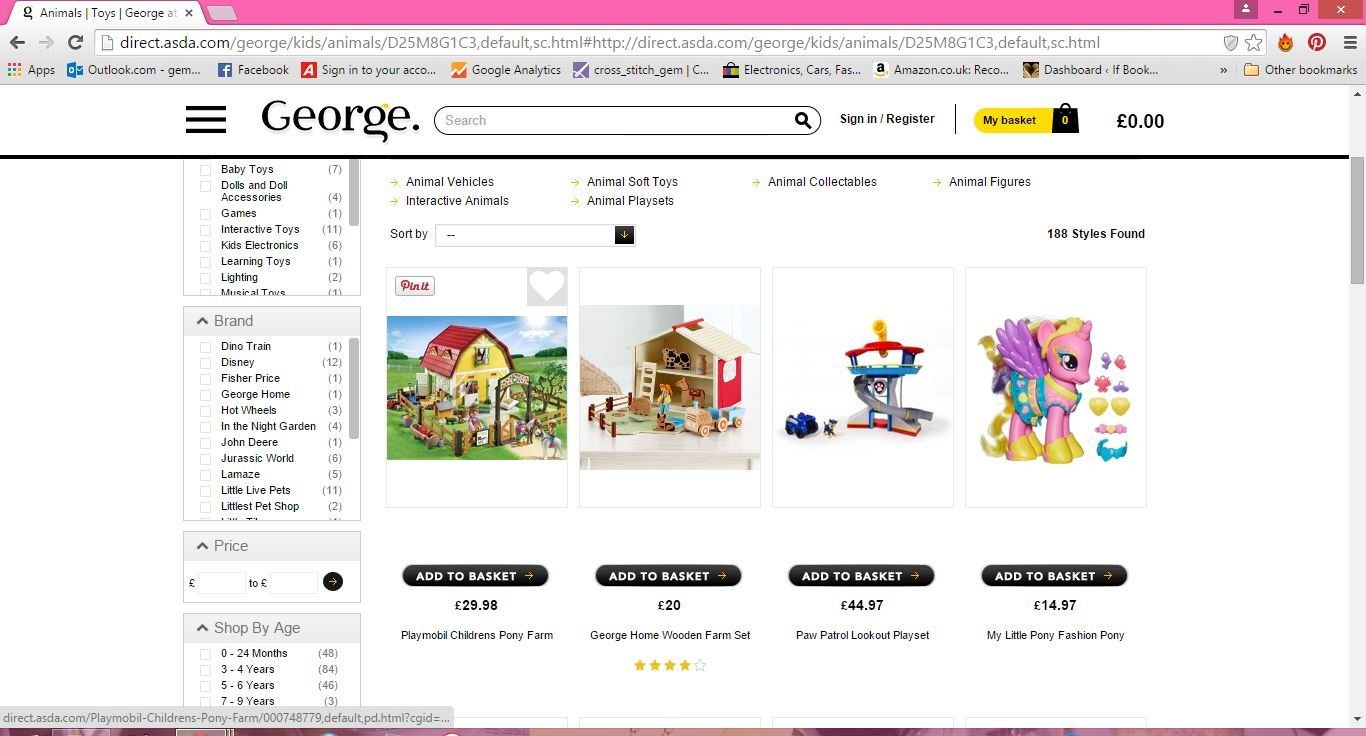Open Interactive Animals category
This screenshot has width=1366, height=736.
point(457,201)
